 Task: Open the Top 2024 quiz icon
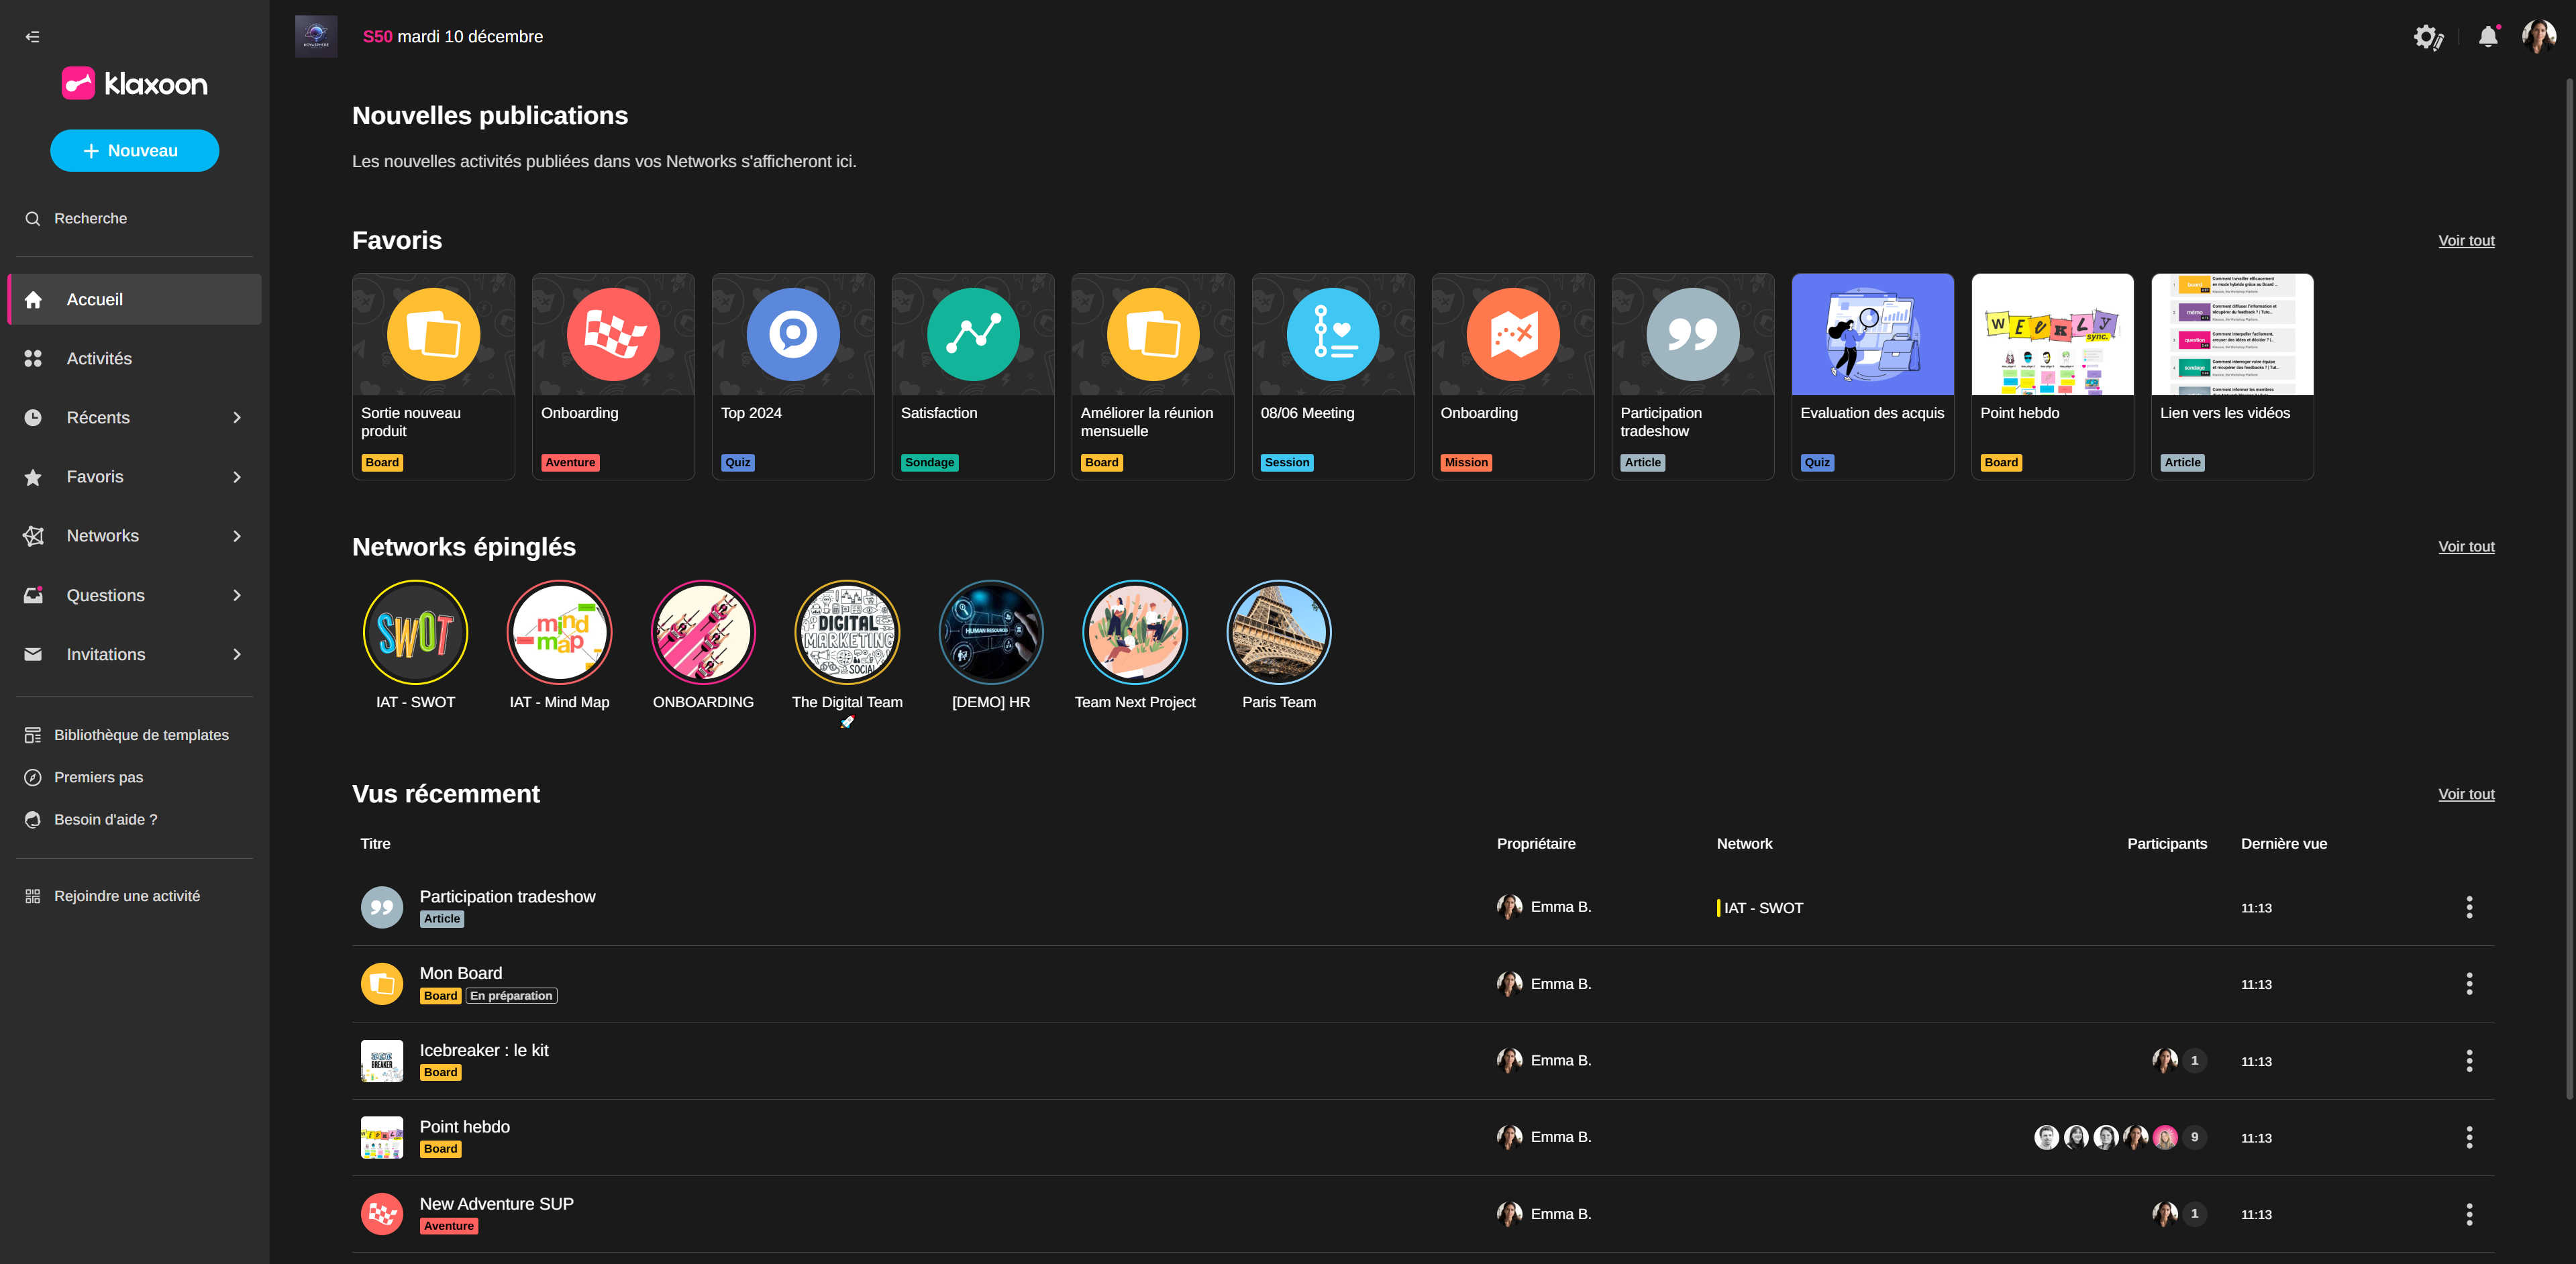coord(792,334)
